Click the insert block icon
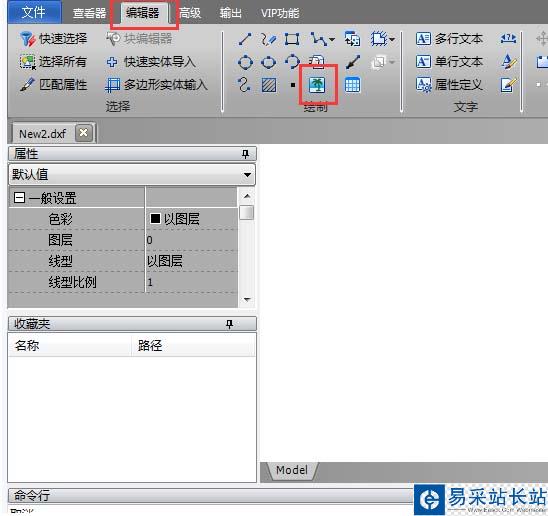Viewport: 548px width, 516px height. pyautogui.click(x=352, y=38)
